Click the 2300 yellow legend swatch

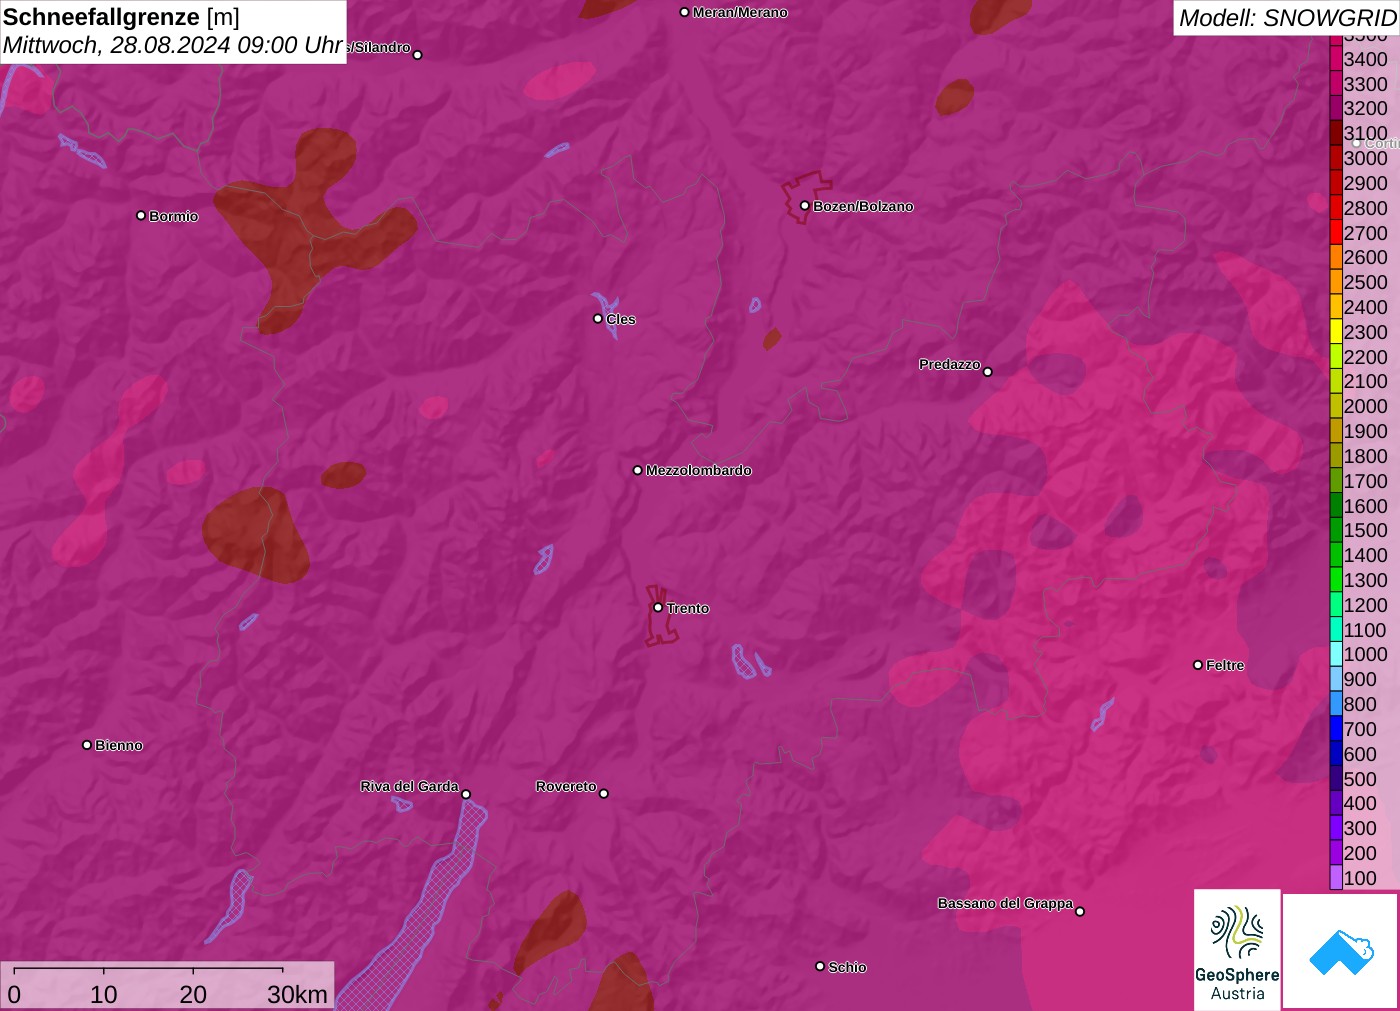pyautogui.click(x=1336, y=331)
